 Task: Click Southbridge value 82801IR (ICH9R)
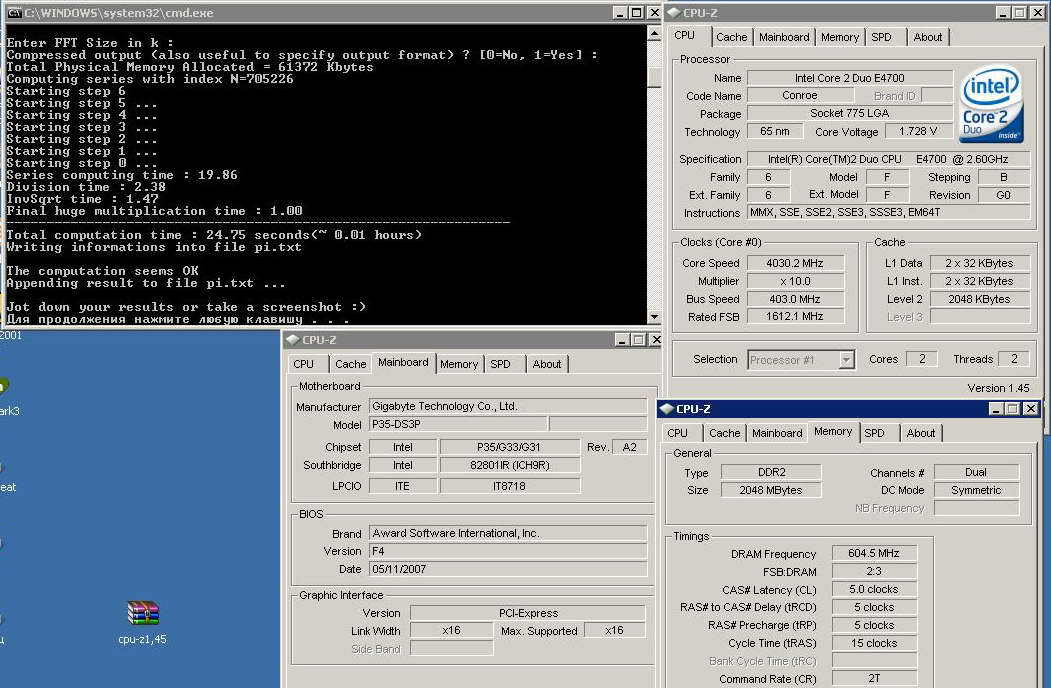pyautogui.click(x=509, y=465)
